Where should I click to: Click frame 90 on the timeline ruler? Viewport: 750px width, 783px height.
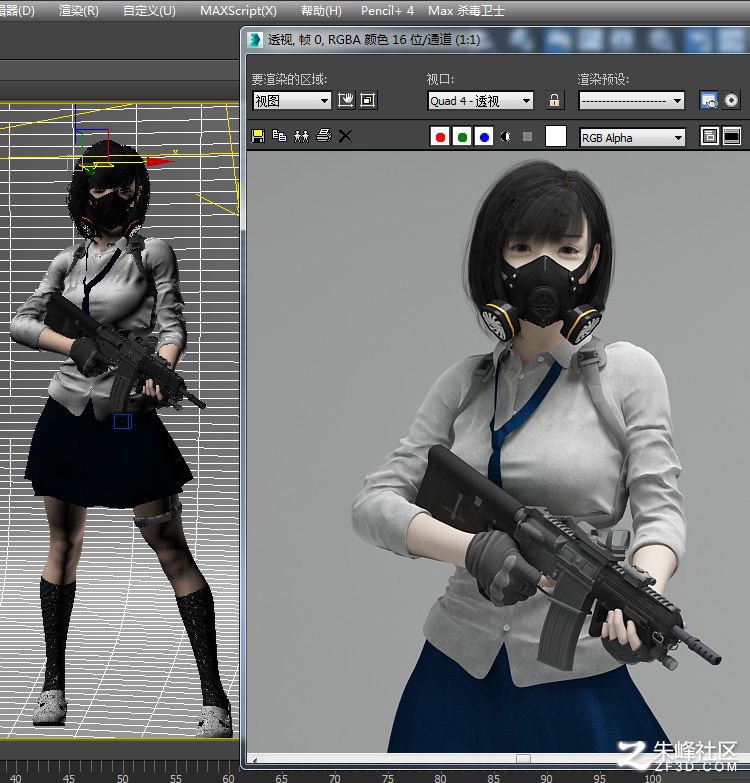coord(546,778)
